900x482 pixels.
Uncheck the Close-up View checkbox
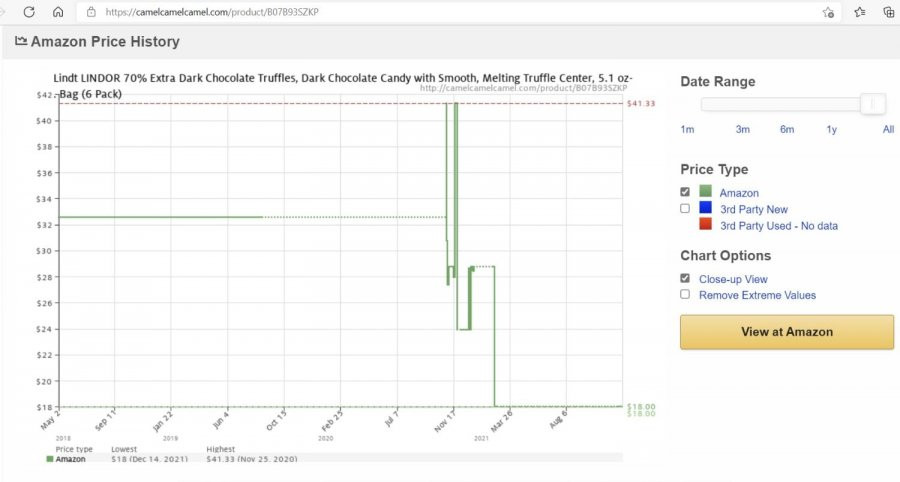pyautogui.click(x=685, y=278)
